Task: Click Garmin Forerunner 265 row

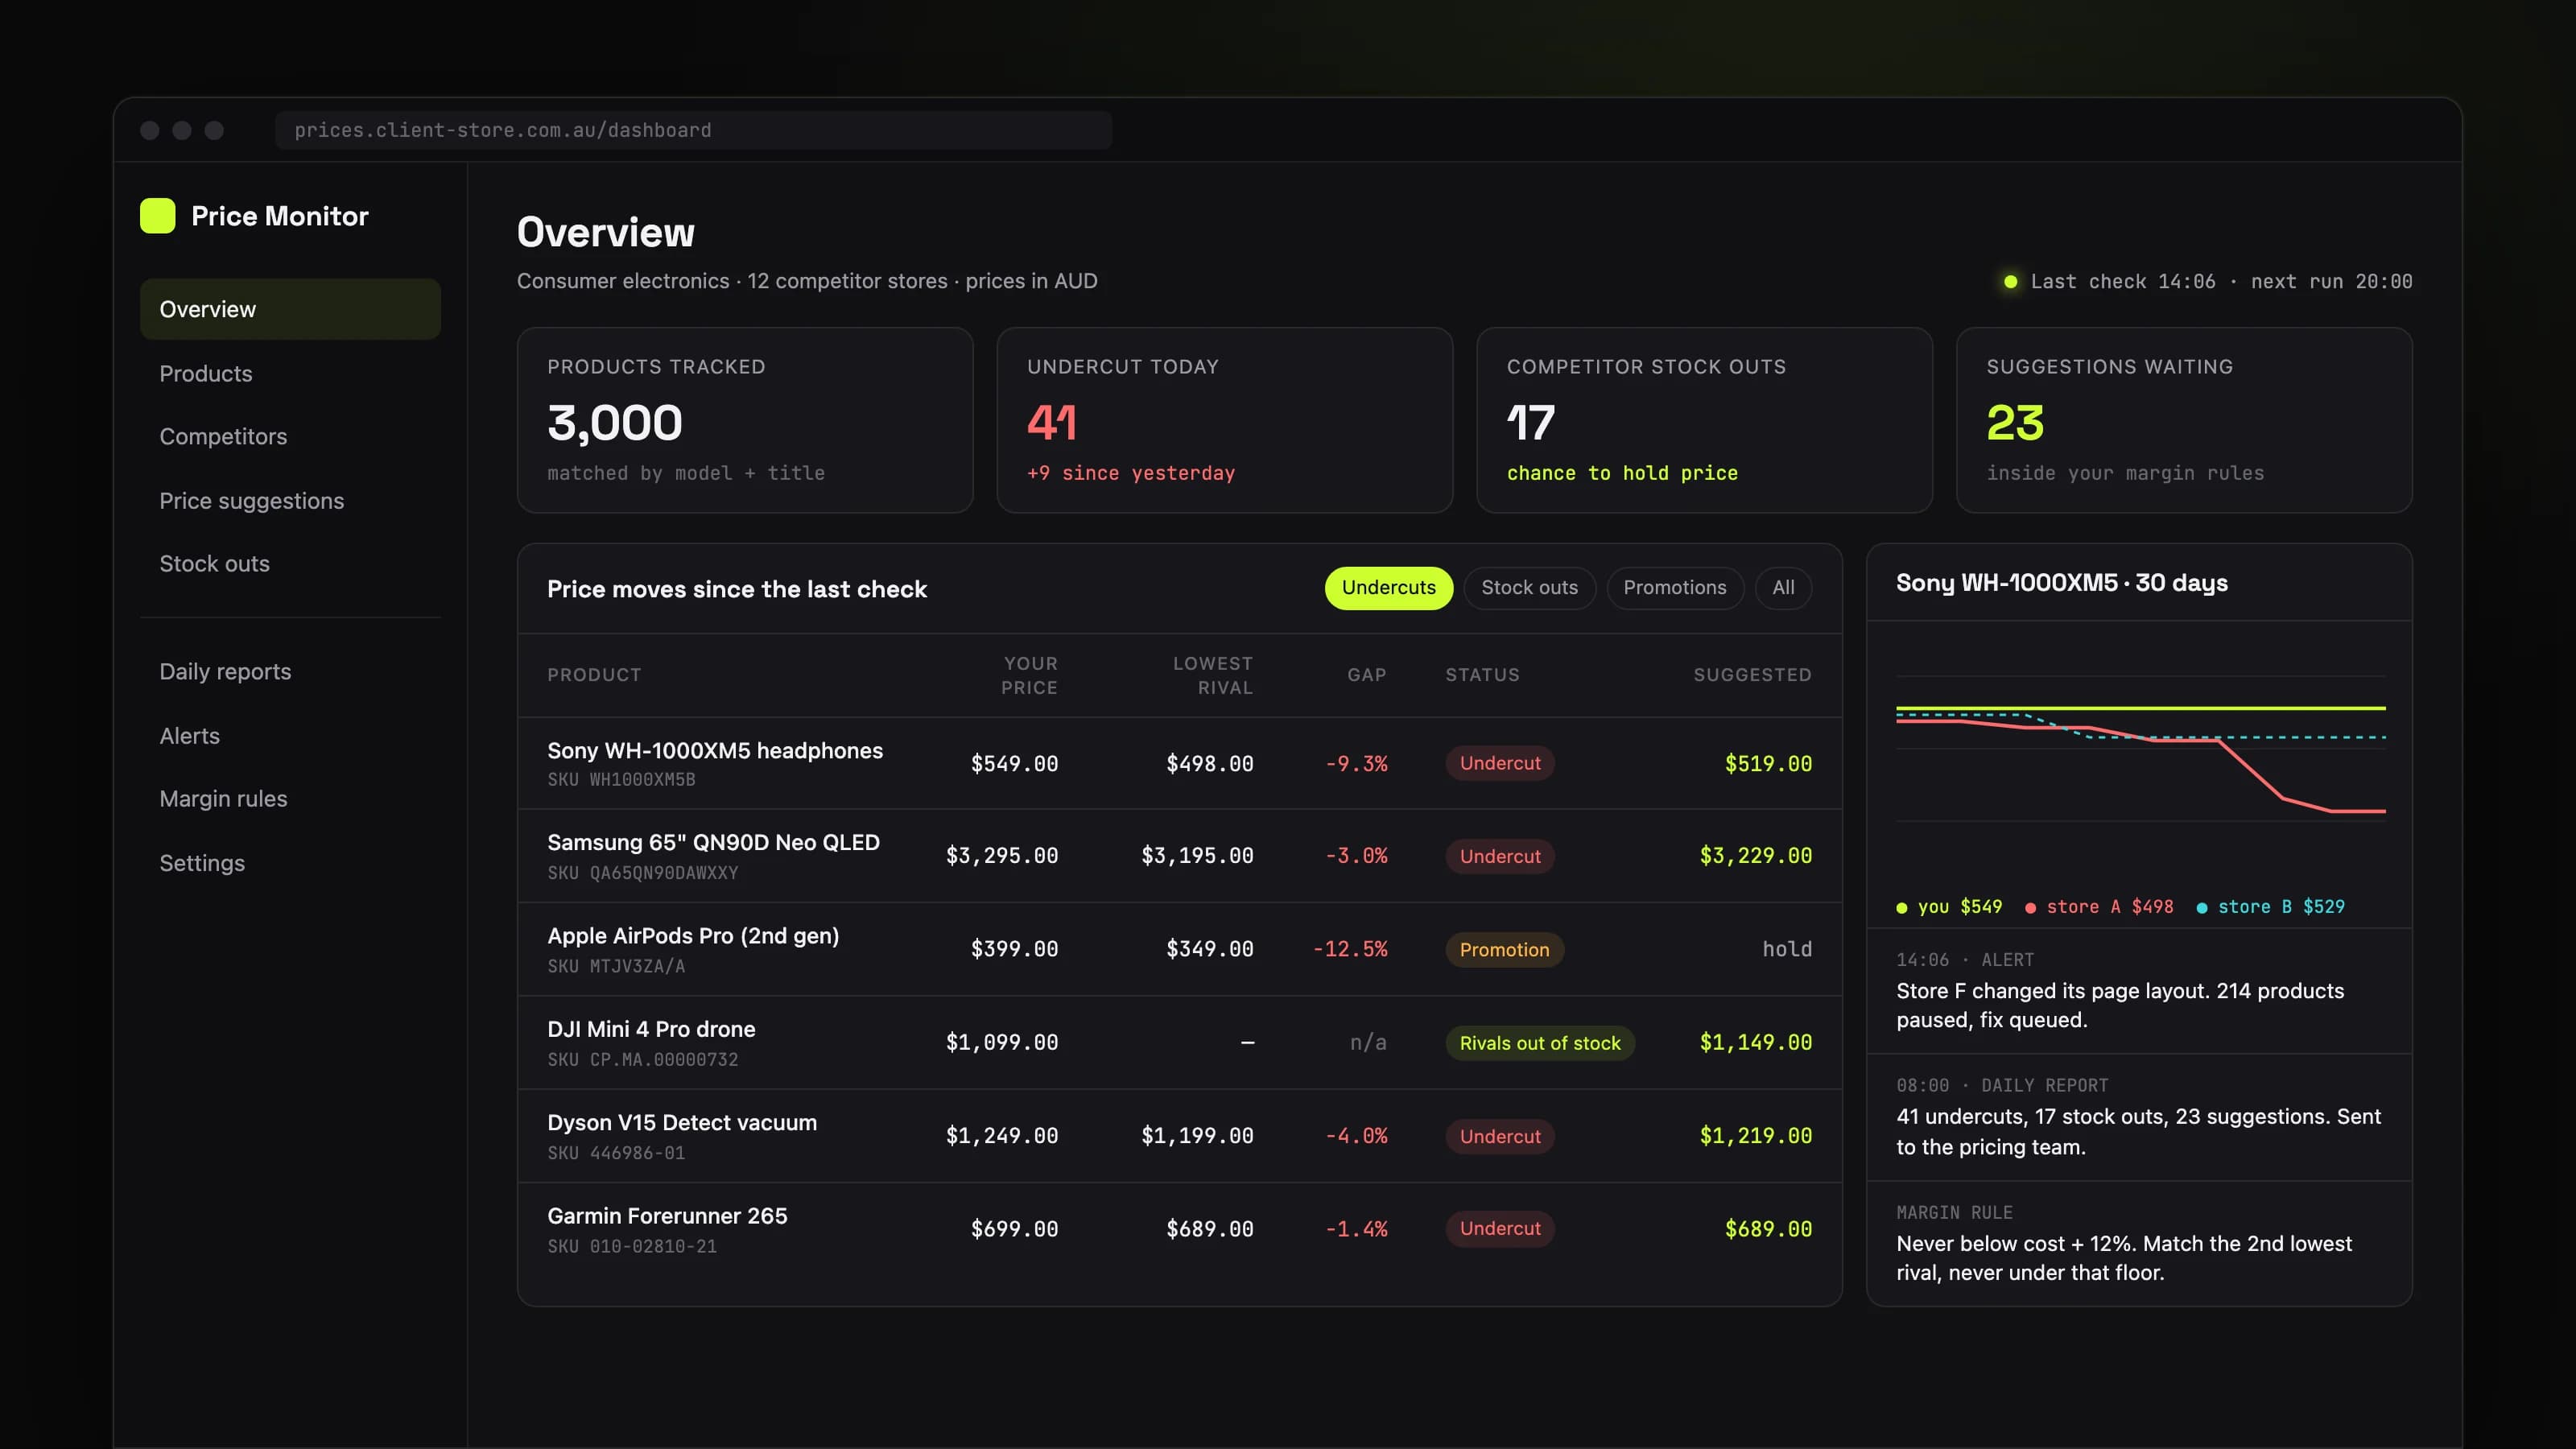Action: (1180, 1229)
